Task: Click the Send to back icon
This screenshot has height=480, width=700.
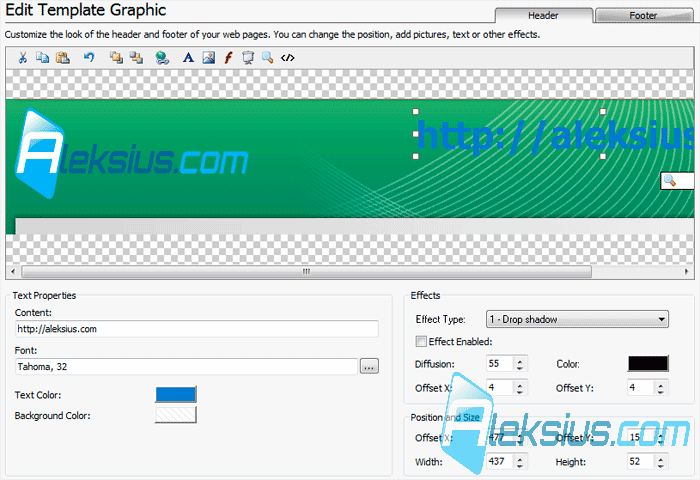Action: coord(136,58)
